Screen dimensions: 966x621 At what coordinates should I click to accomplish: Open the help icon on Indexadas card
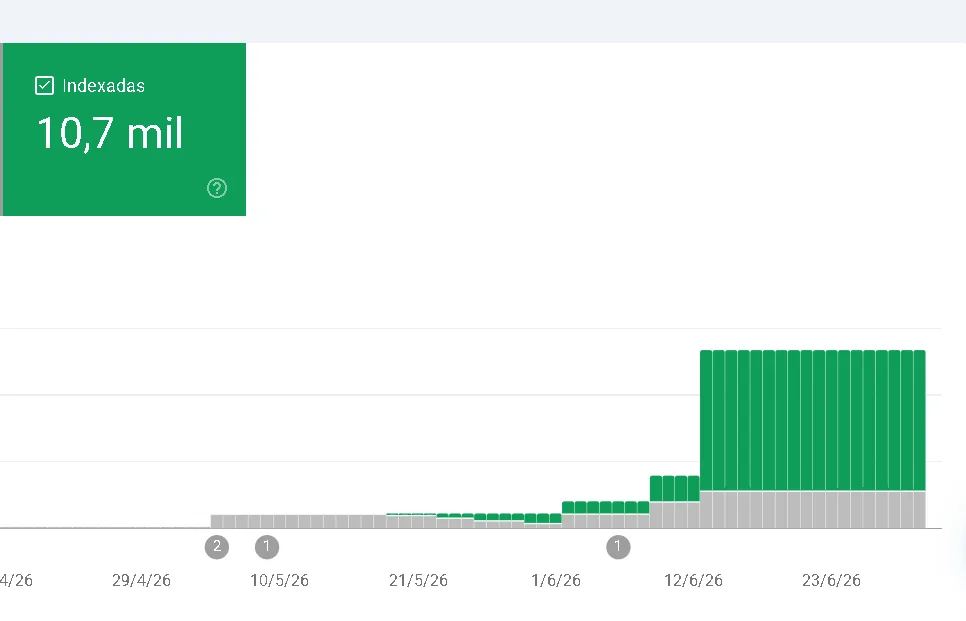pos(217,188)
